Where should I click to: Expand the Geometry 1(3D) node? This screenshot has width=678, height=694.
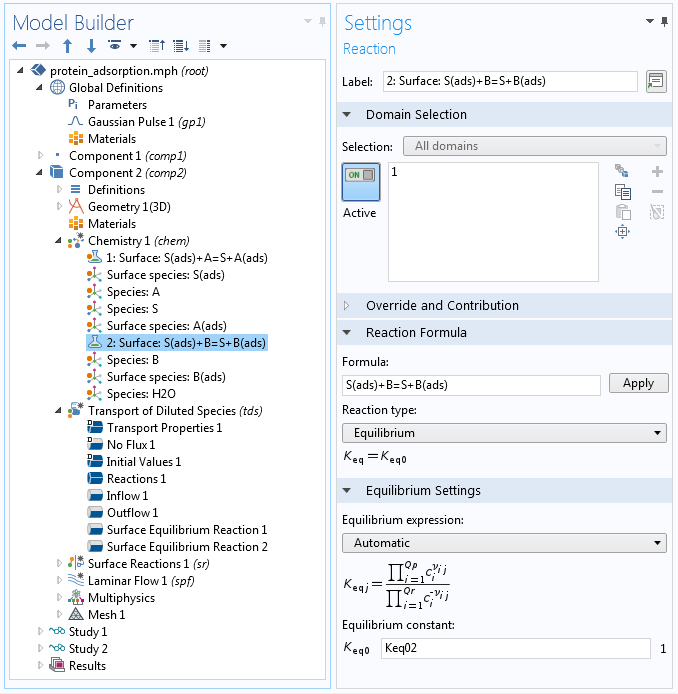pyautogui.click(x=59, y=206)
